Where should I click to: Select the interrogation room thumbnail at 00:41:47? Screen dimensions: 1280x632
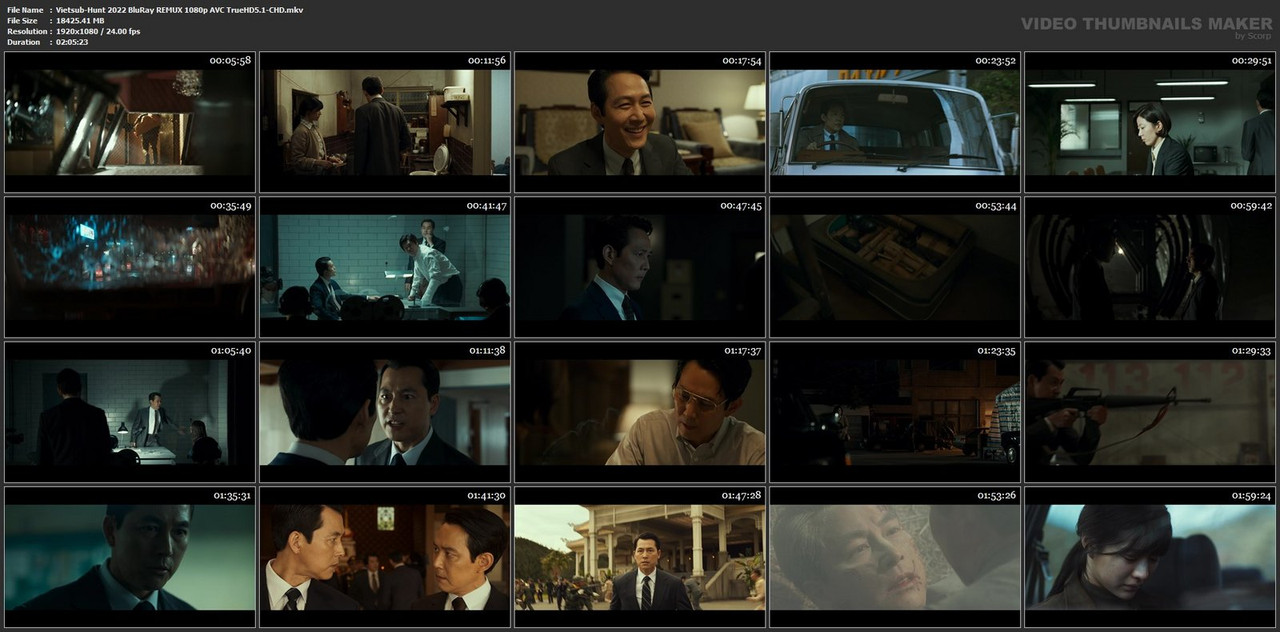(x=385, y=267)
